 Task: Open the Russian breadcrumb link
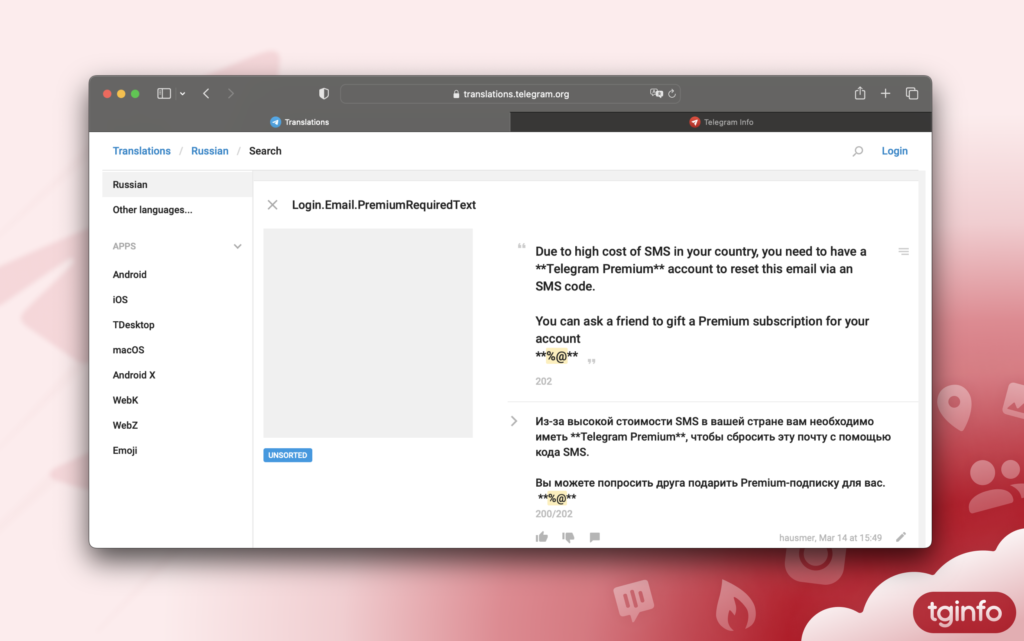(x=210, y=151)
